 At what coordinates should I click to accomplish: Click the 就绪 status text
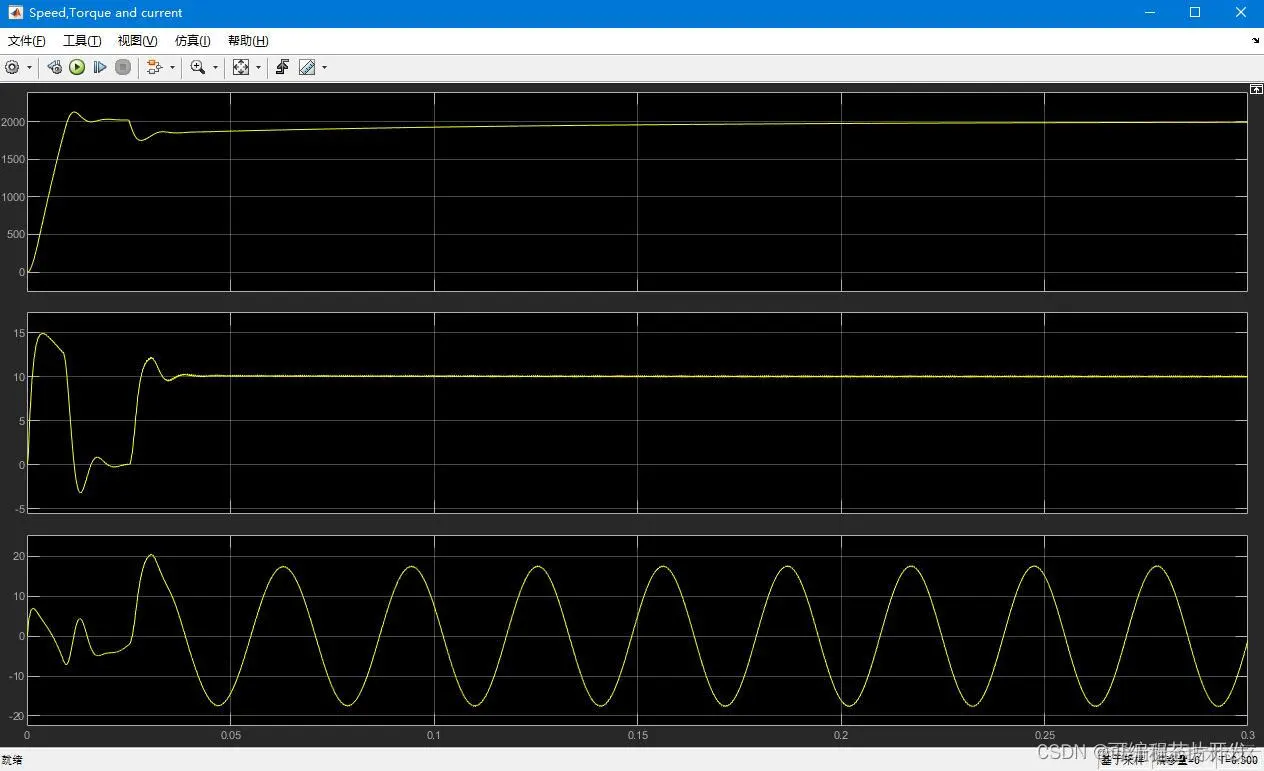point(12,761)
